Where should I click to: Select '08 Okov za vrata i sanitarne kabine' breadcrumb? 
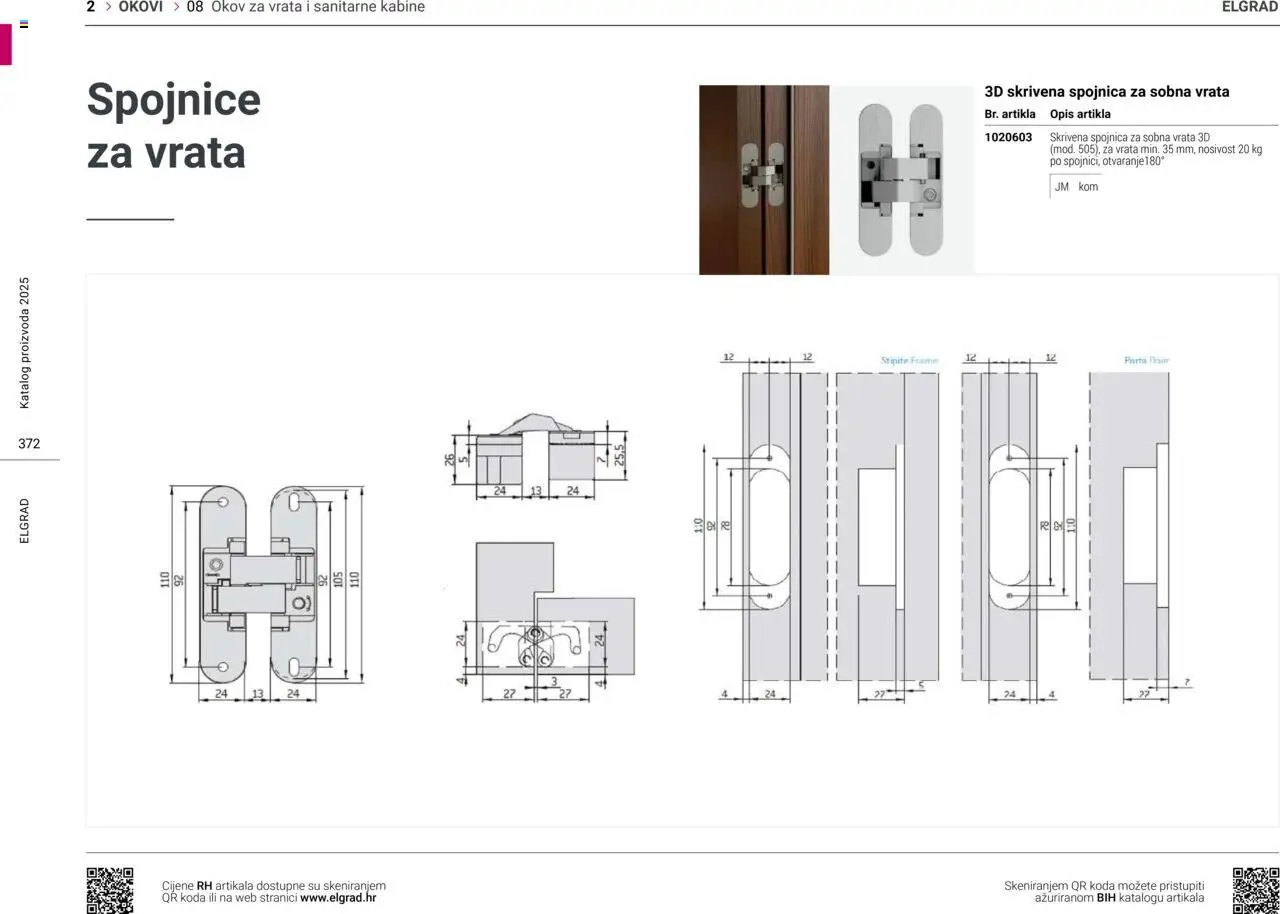306,7
